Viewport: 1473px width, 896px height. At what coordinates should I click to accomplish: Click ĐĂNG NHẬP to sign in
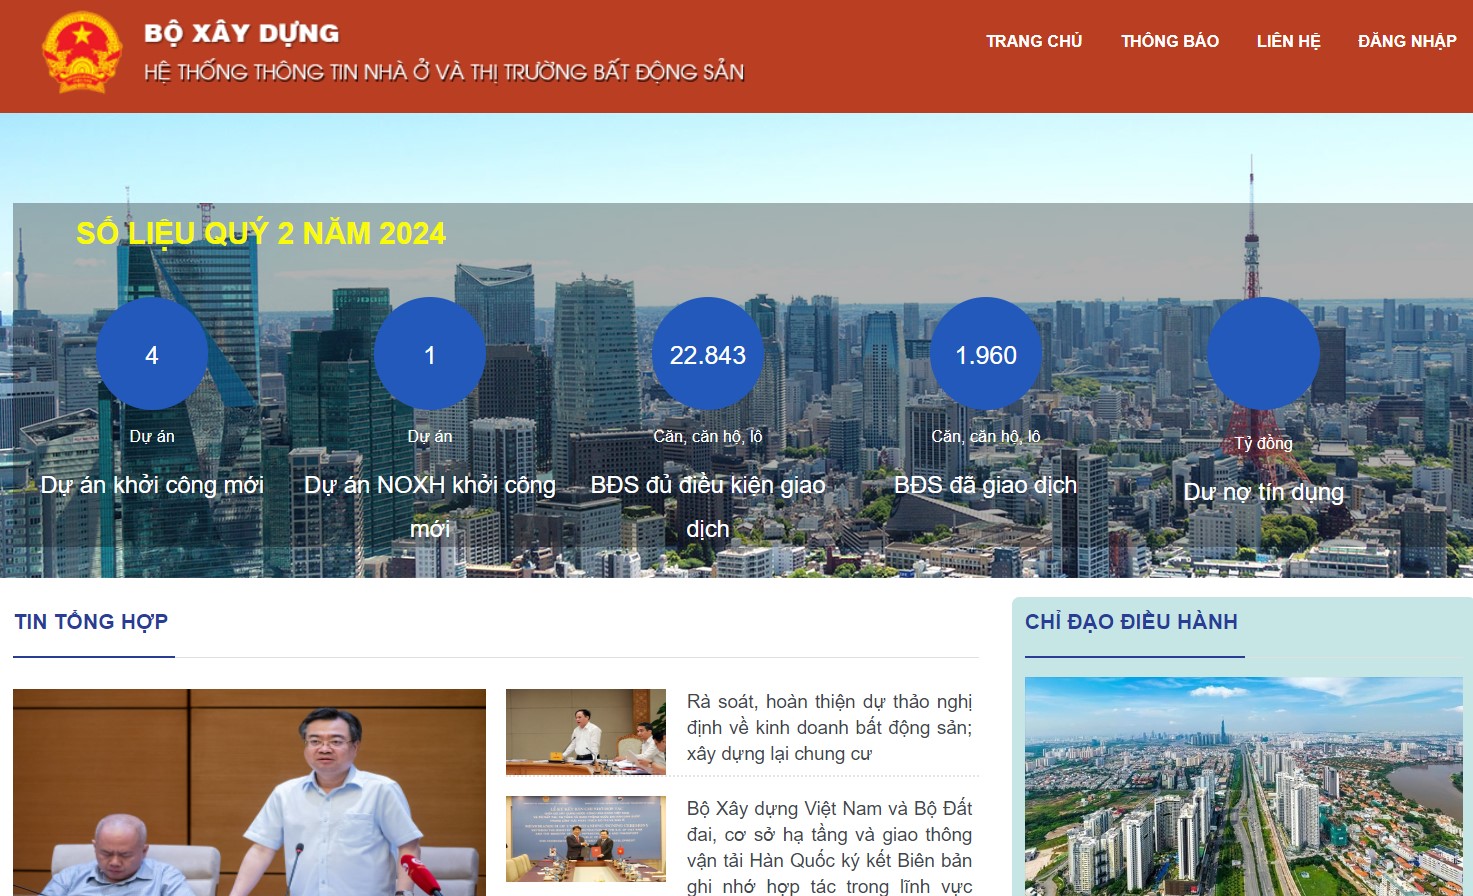coord(1407,41)
